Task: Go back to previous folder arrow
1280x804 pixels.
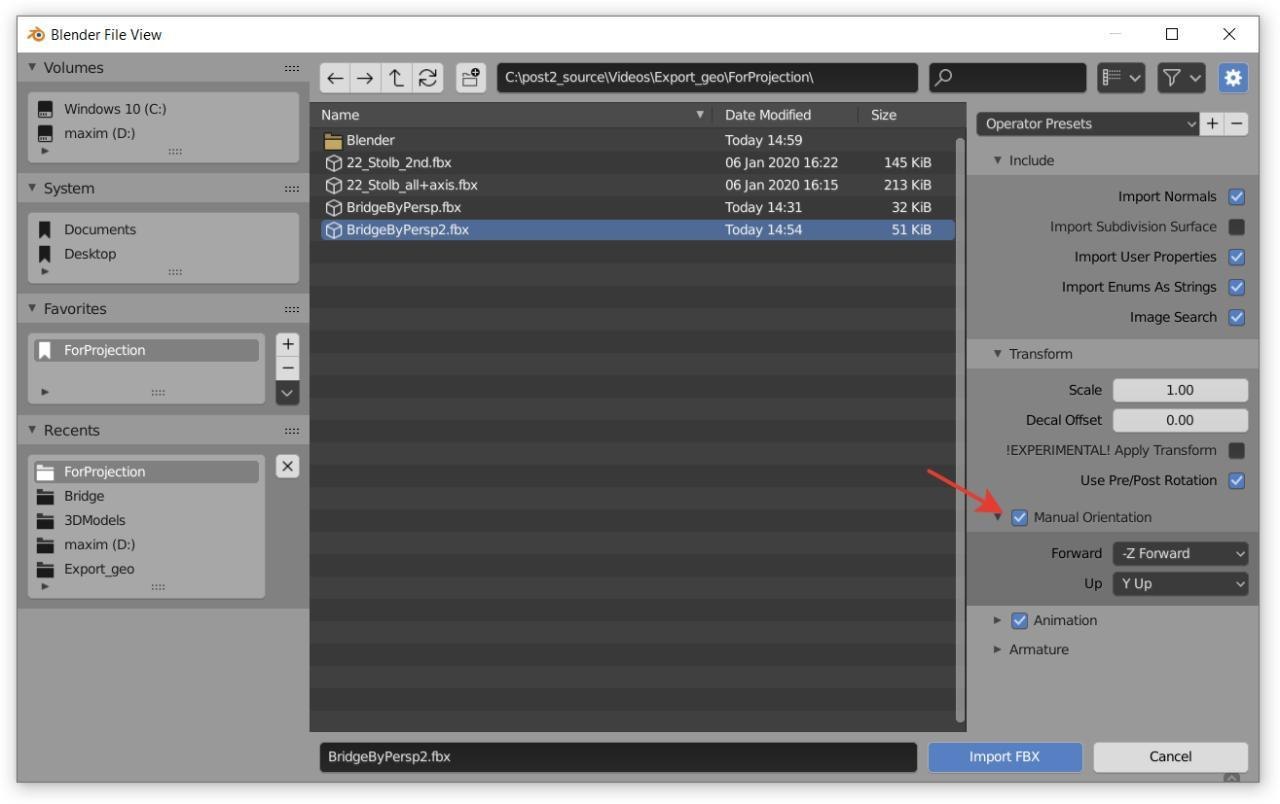Action: click(335, 79)
